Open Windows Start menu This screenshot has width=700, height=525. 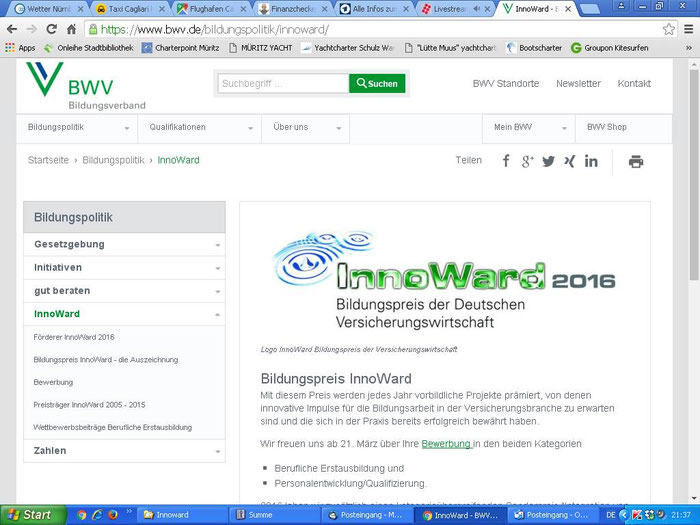pos(33,515)
